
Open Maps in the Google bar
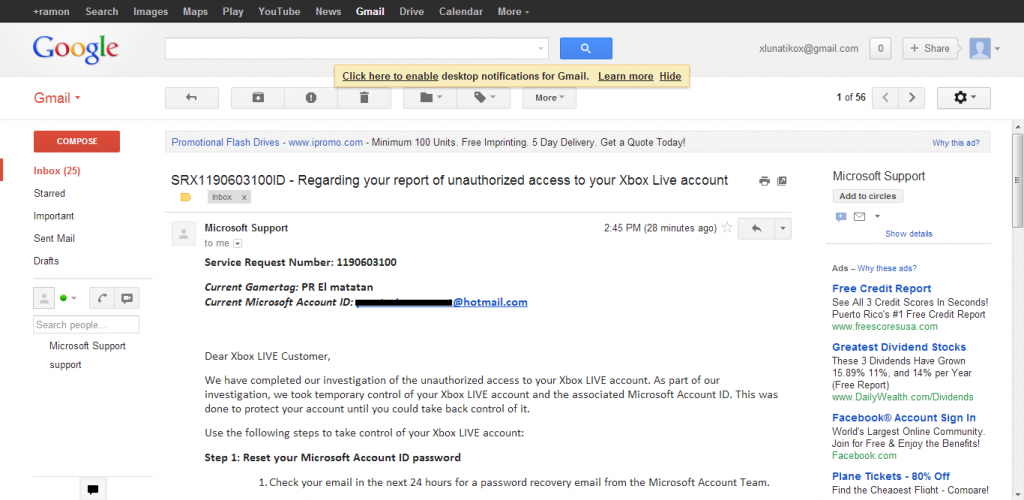click(195, 12)
